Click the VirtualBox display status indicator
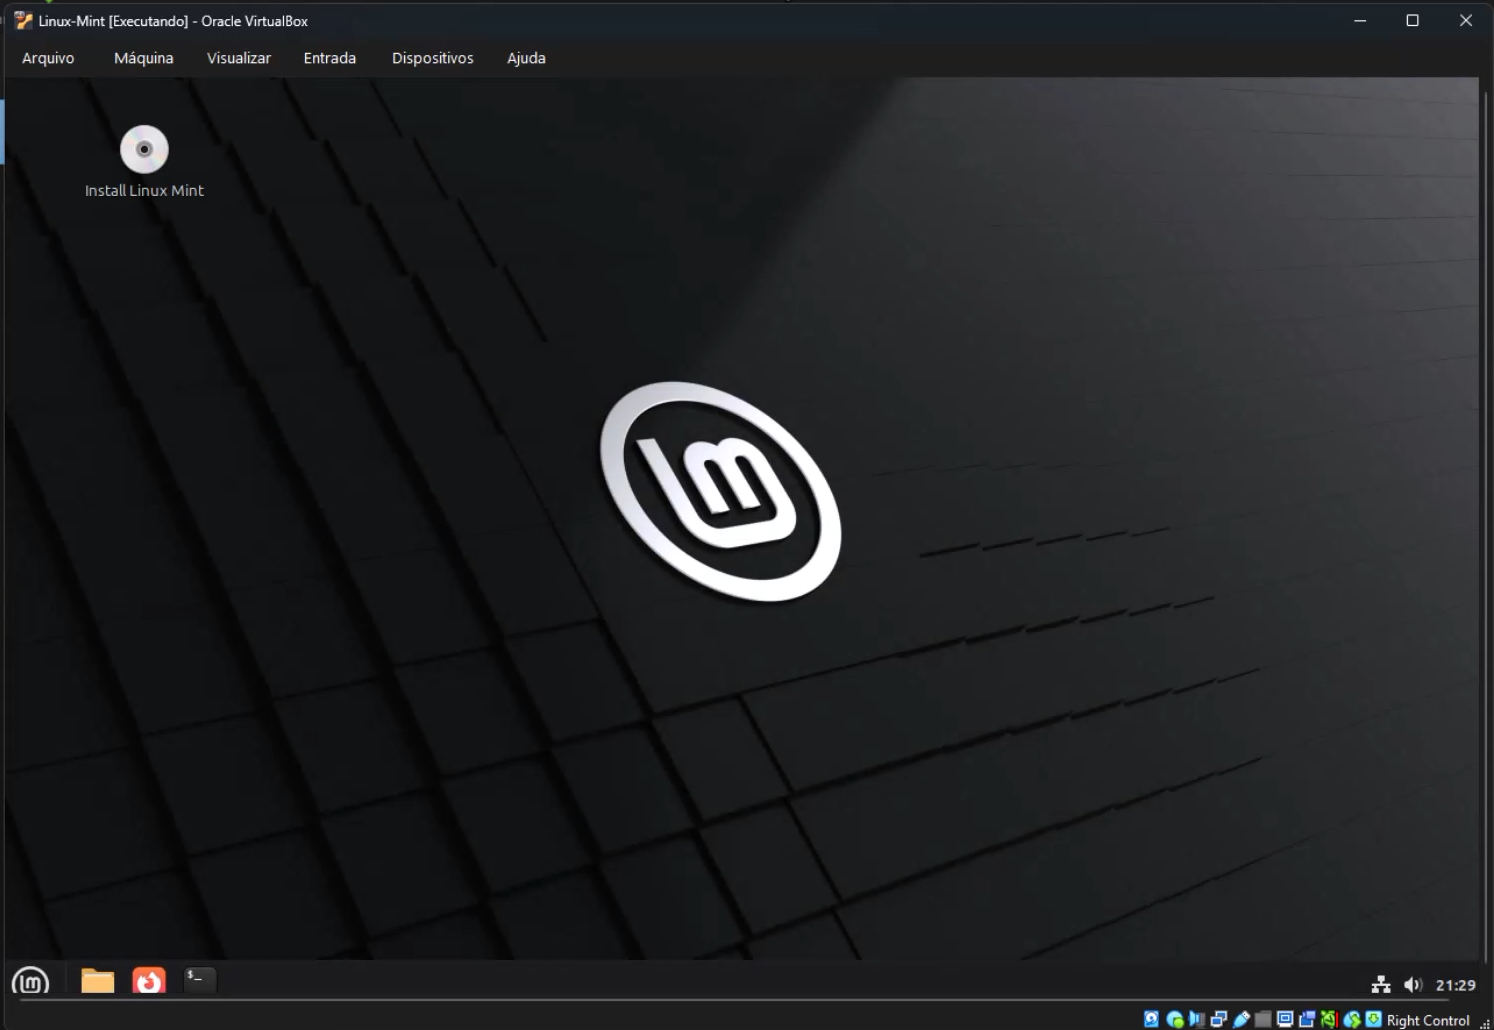The height and width of the screenshot is (1030, 1494). click(1285, 1020)
